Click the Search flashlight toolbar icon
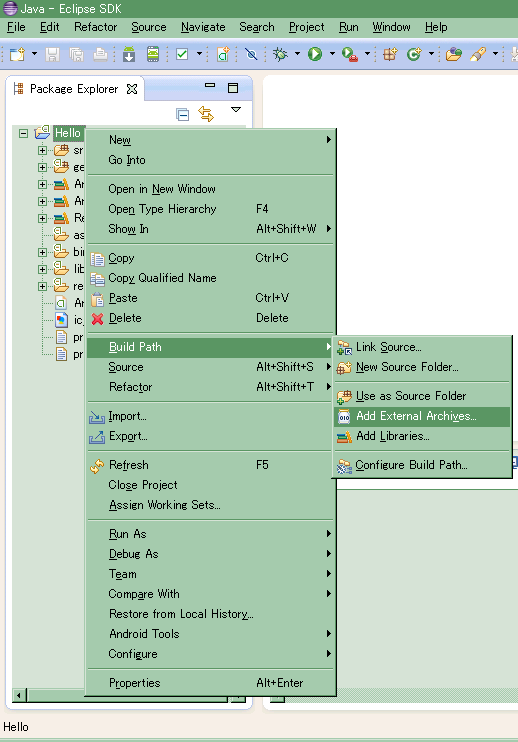Image resolution: width=518 pixels, height=742 pixels. 478,54
